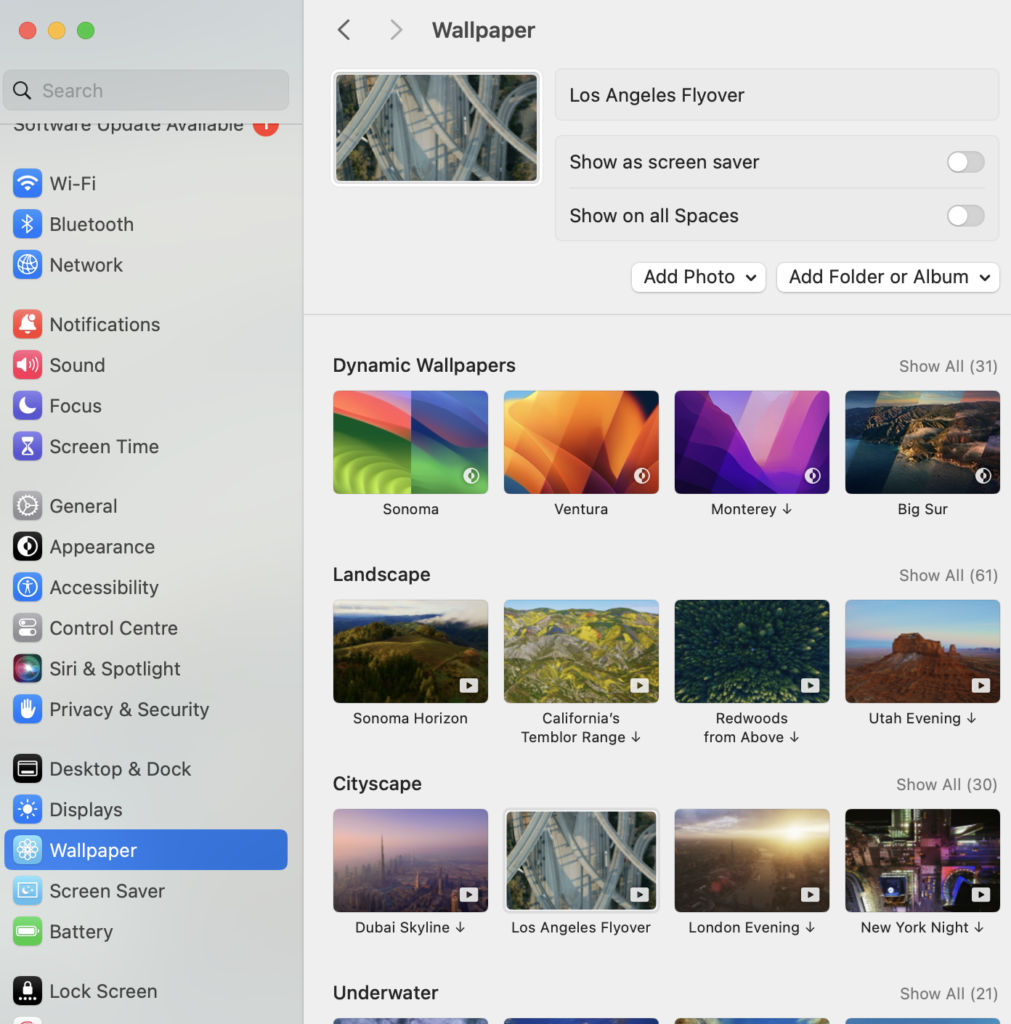The image size is (1011, 1024).
Task: Open the Notifications settings icon
Action: pos(27,324)
